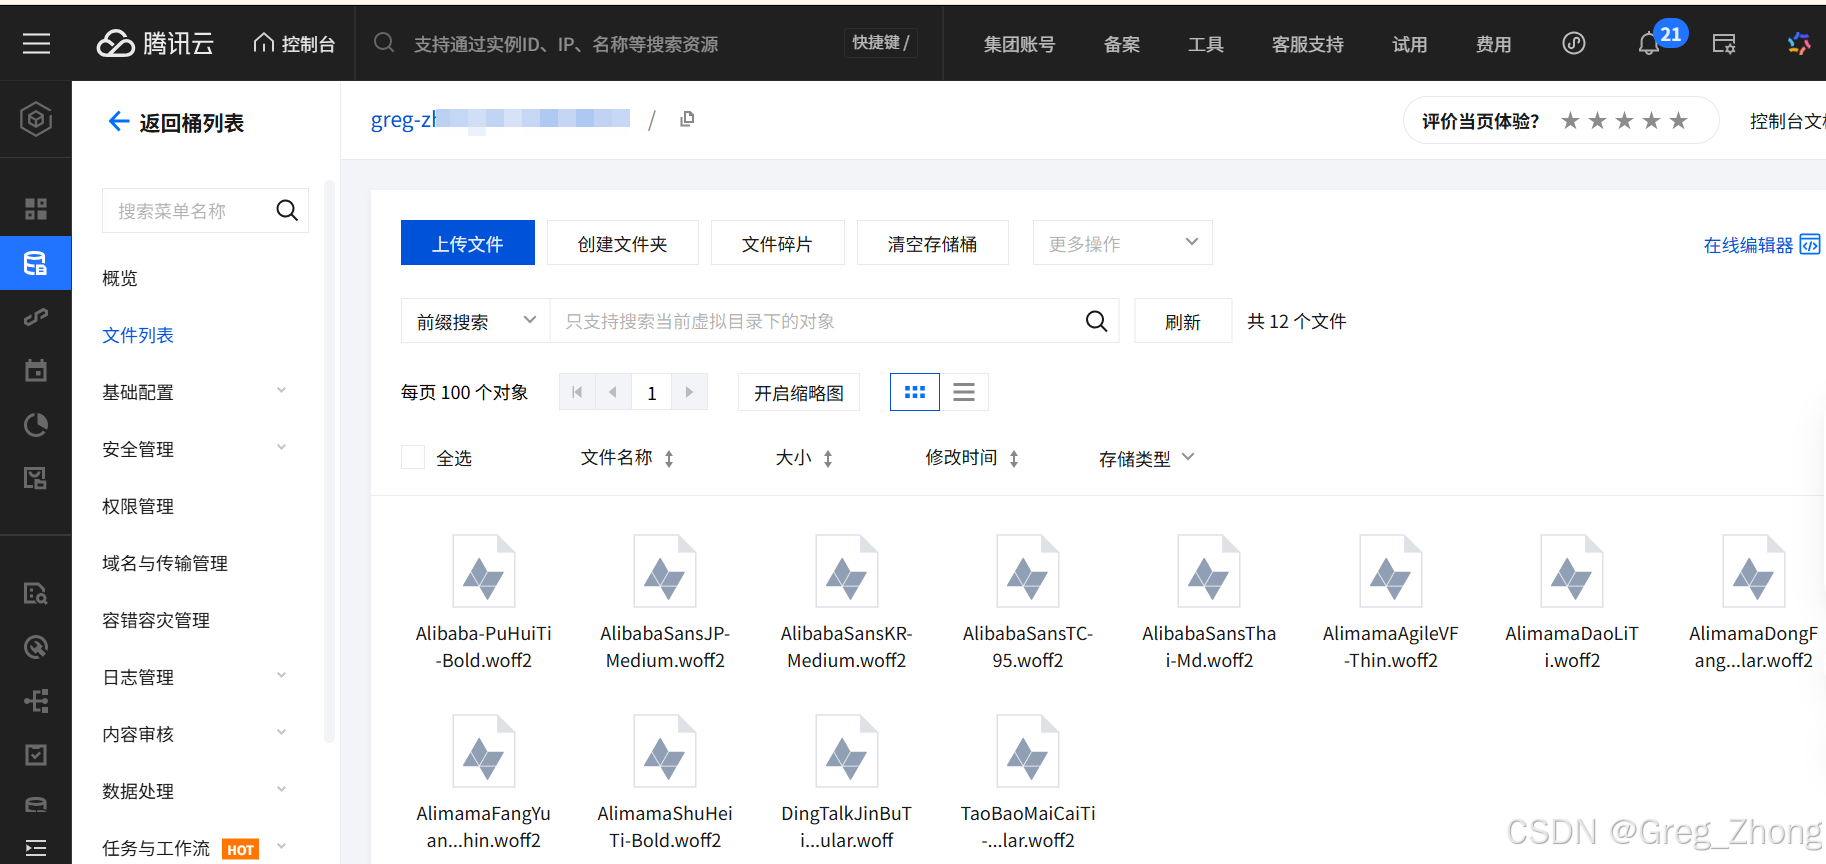
Task: Open the 更多操作 dropdown
Action: pyautogui.click(x=1122, y=243)
